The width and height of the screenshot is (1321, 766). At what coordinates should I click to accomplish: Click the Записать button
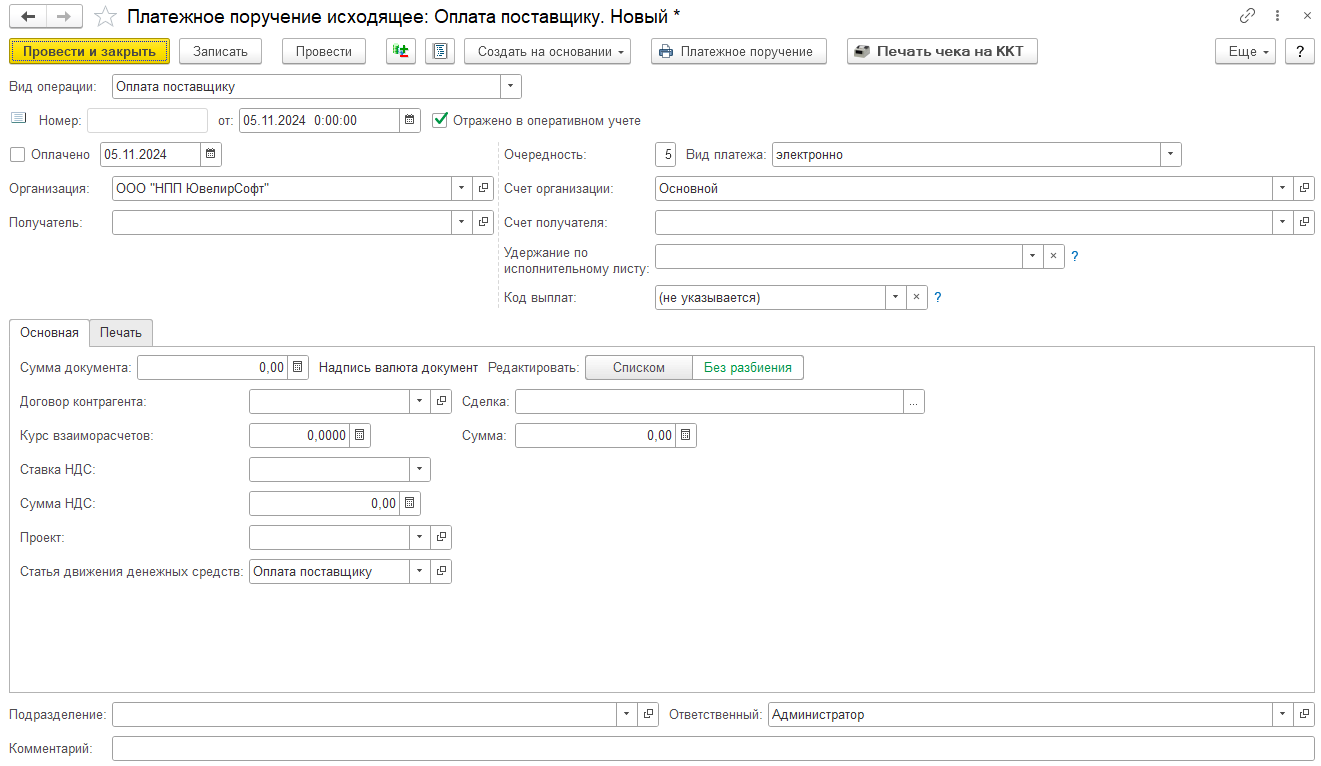coord(221,51)
